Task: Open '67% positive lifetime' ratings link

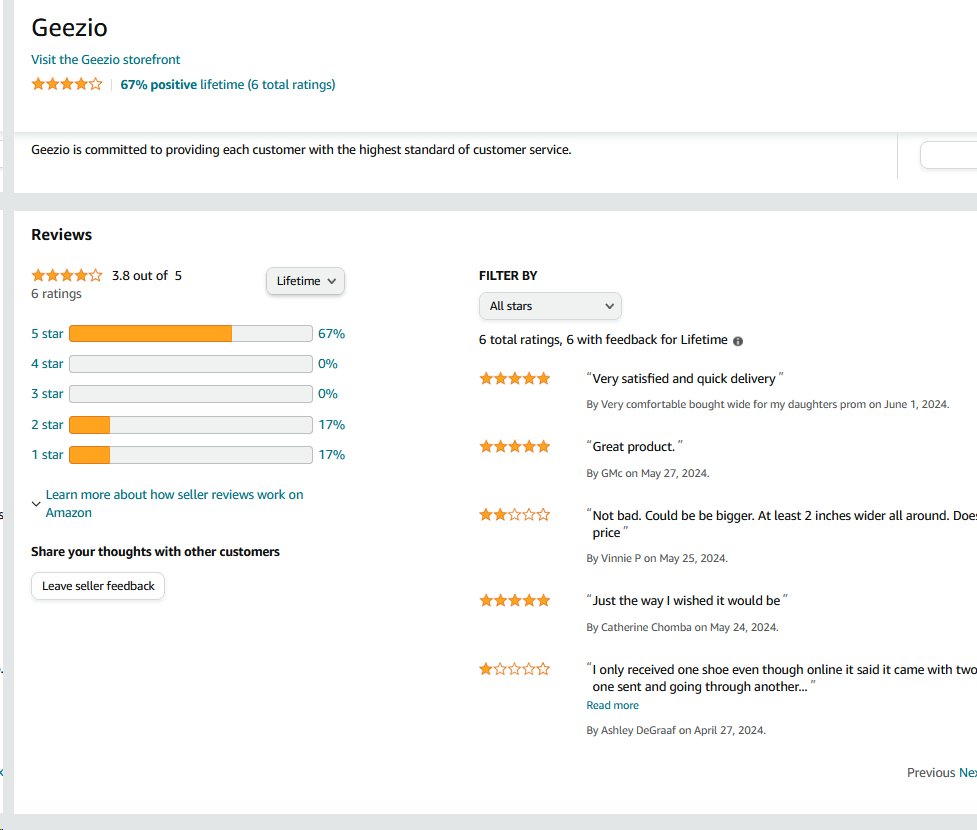Action: [x=228, y=85]
